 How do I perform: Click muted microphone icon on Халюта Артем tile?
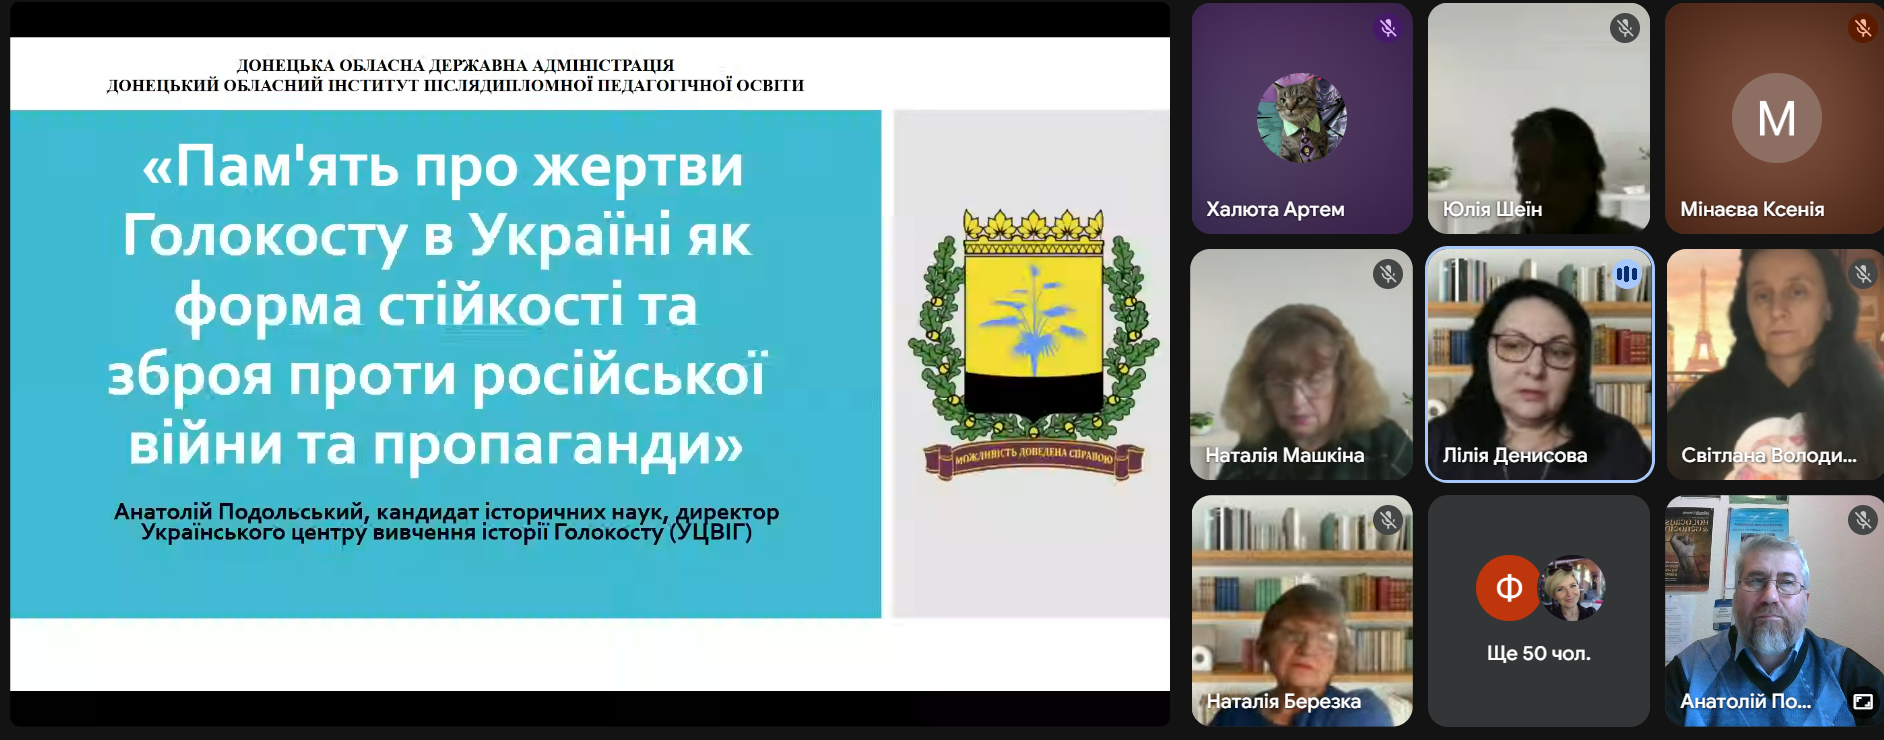(1388, 28)
